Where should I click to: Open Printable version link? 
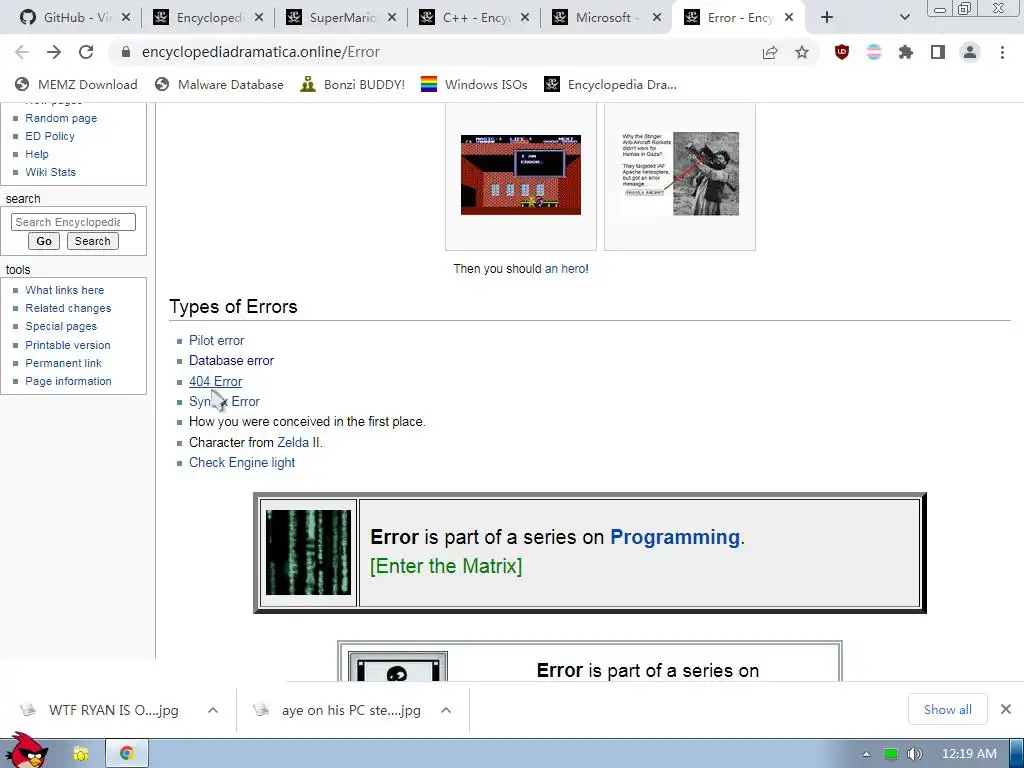click(x=67, y=345)
